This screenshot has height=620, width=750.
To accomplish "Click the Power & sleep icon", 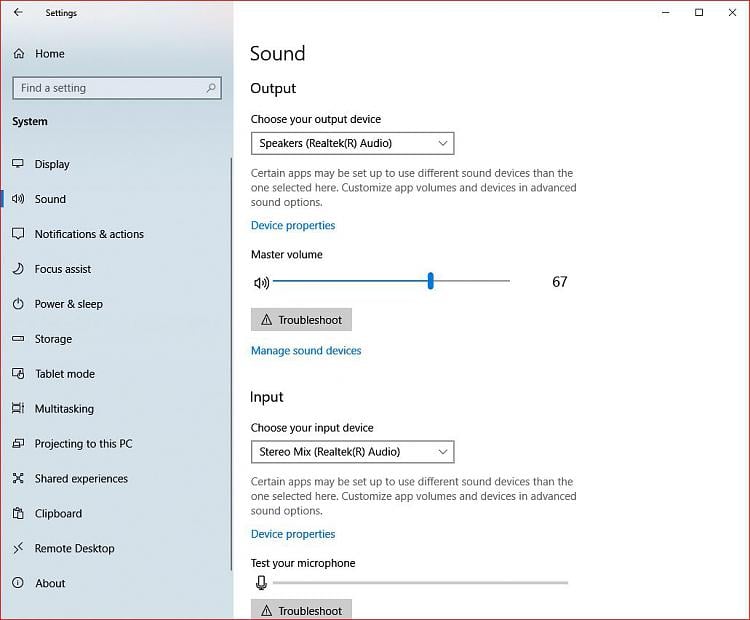I will point(18,304).
